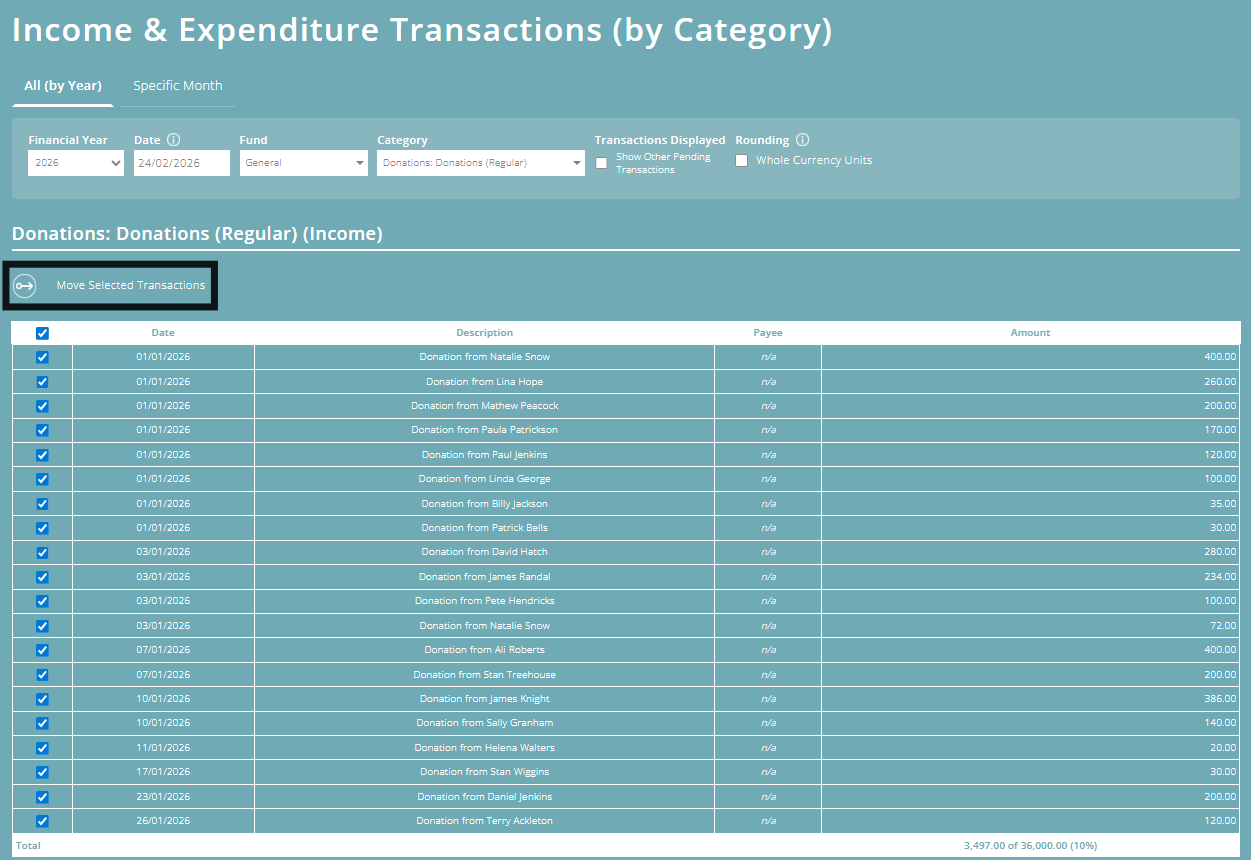The height and width of the screenshot is (860, 1251).
Task: Sort transactions by the Amount column
Action: click(1030, 332)
